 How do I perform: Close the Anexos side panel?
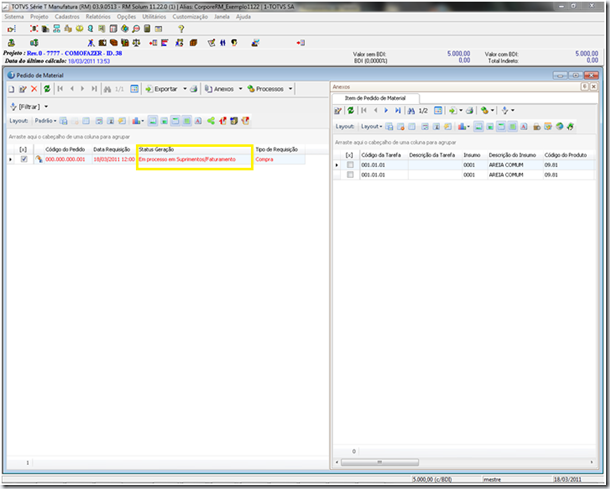coord(594,87)
